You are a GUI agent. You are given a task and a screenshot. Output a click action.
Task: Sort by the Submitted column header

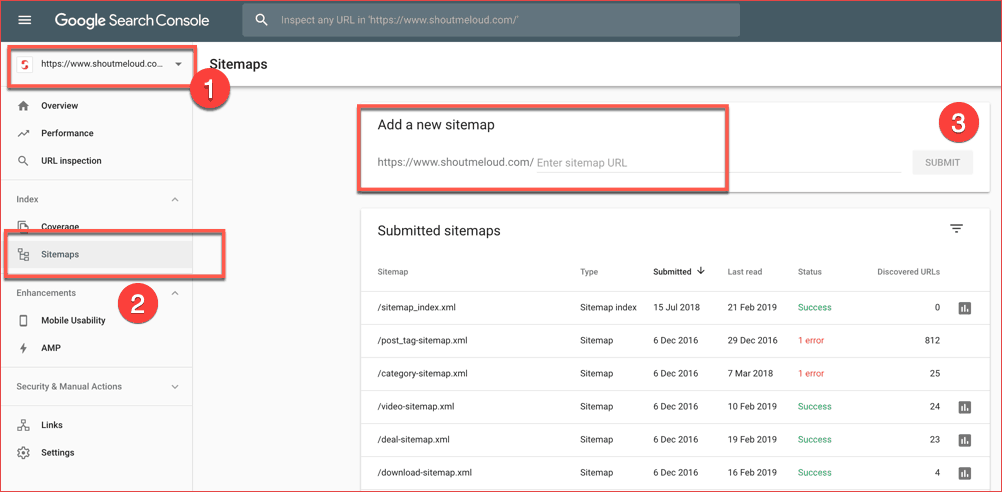click(x=672, y=272)
